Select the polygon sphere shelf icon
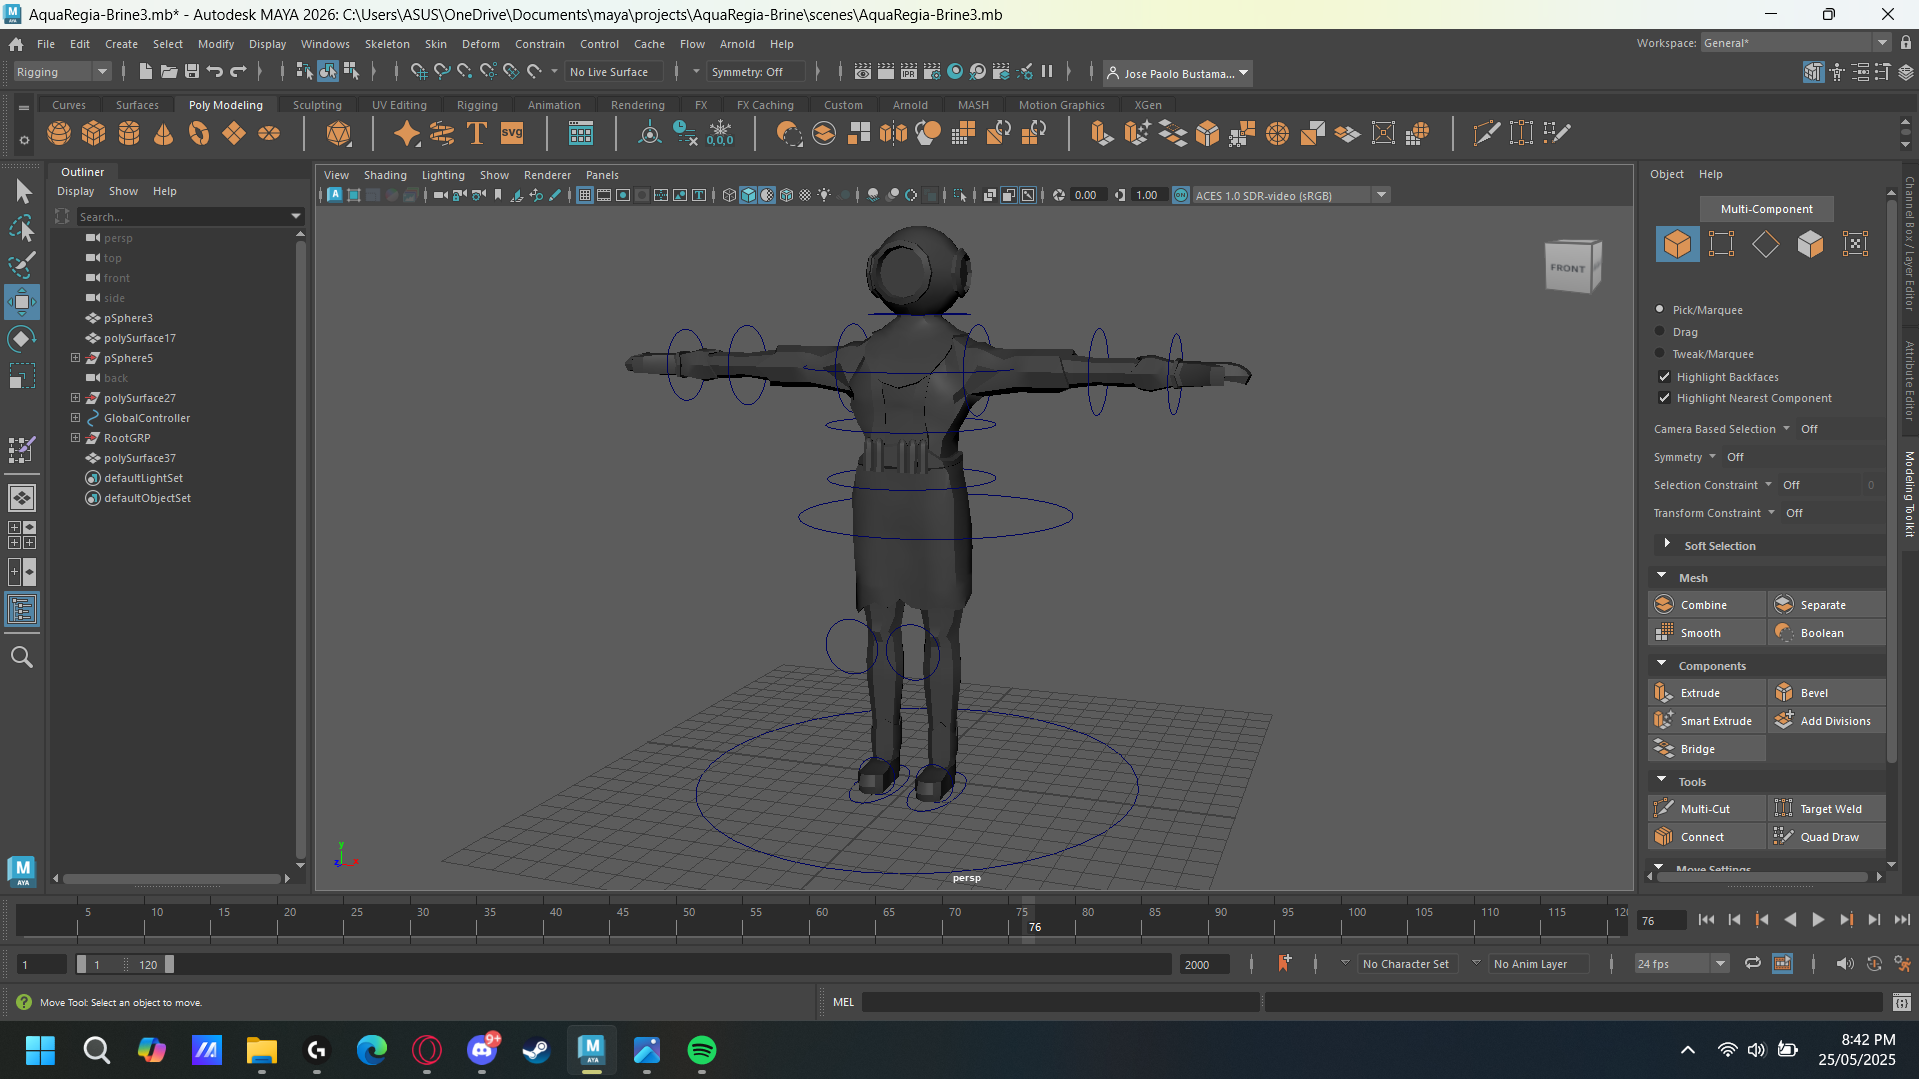1919x1079 pixels. click(x=59, y=133)
